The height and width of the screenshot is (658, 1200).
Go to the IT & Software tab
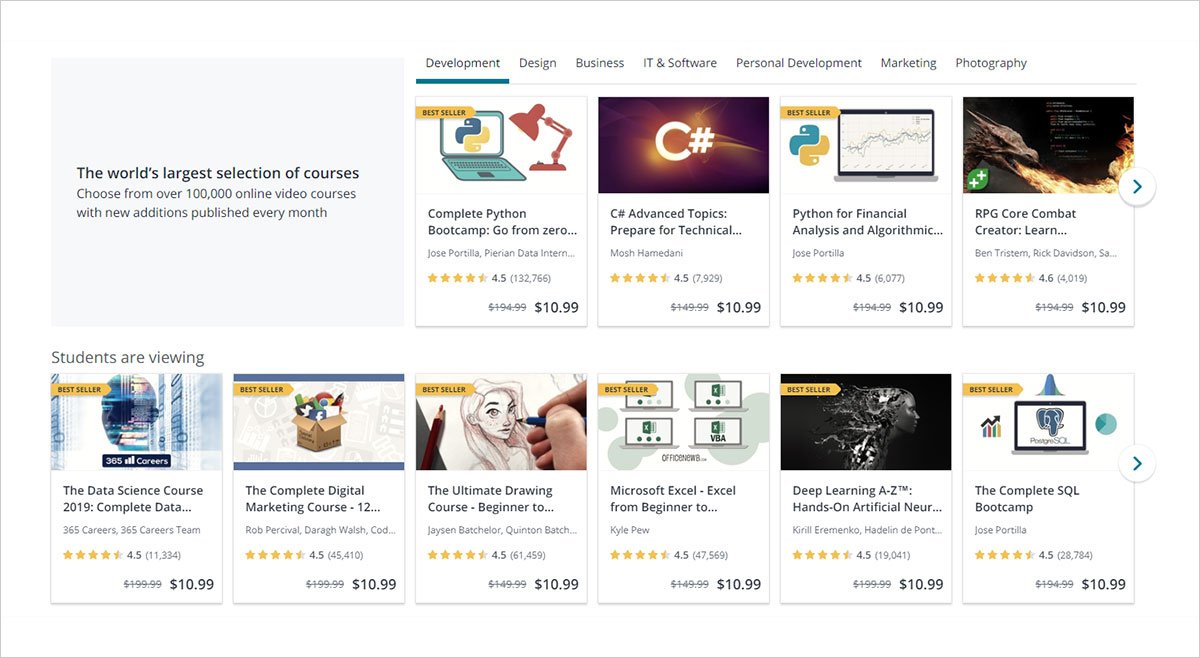680,63
